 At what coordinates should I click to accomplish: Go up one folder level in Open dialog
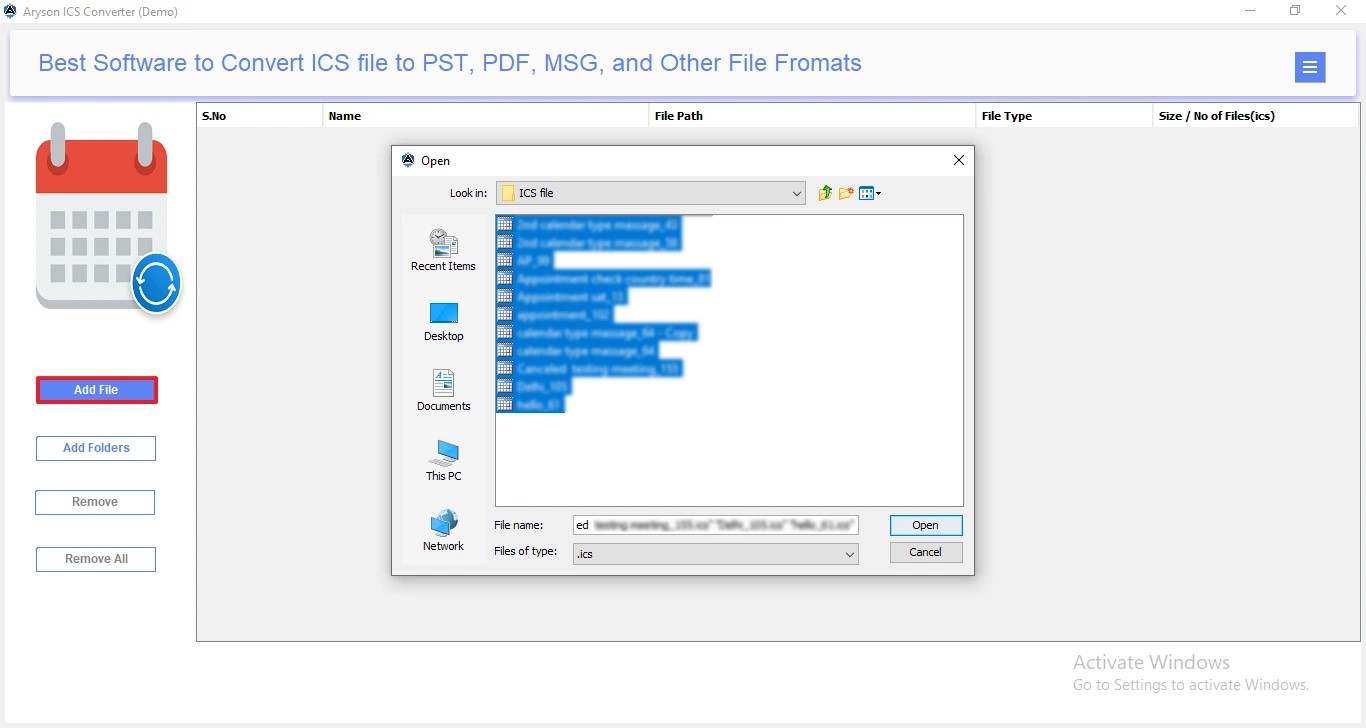[825, 193]
